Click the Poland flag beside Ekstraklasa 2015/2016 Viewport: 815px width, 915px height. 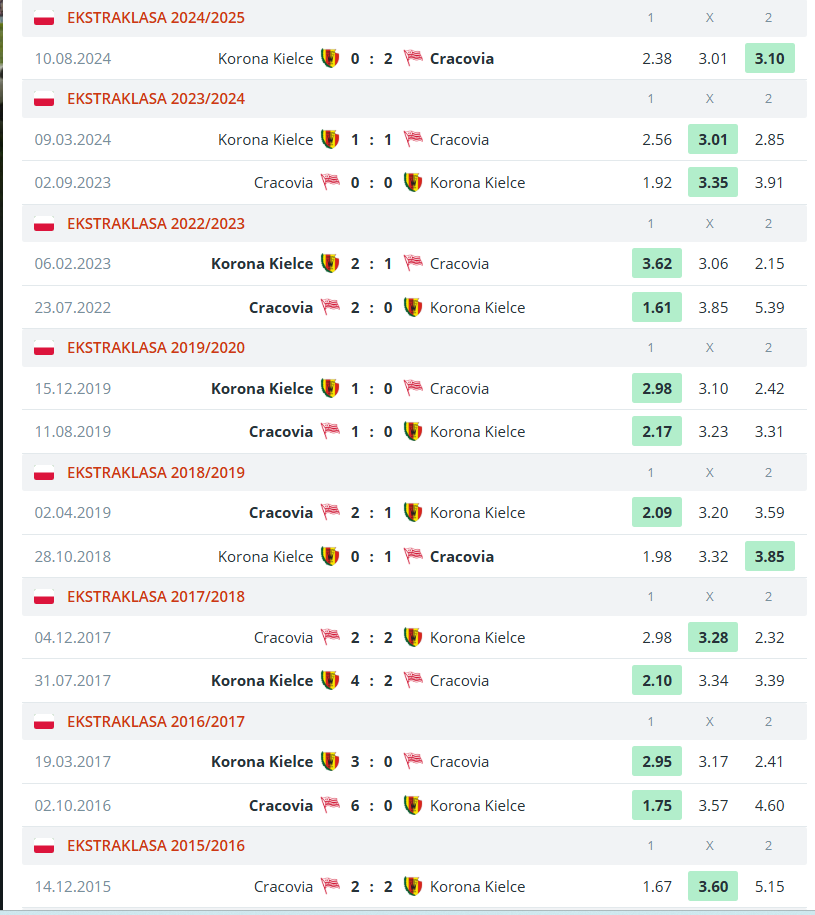[x=44, y=846]
